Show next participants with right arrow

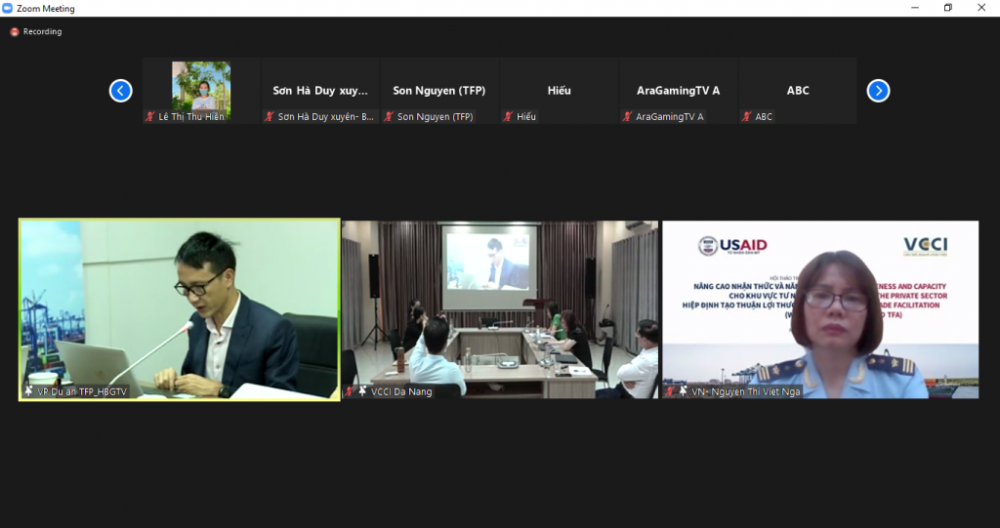pos(878,91)
